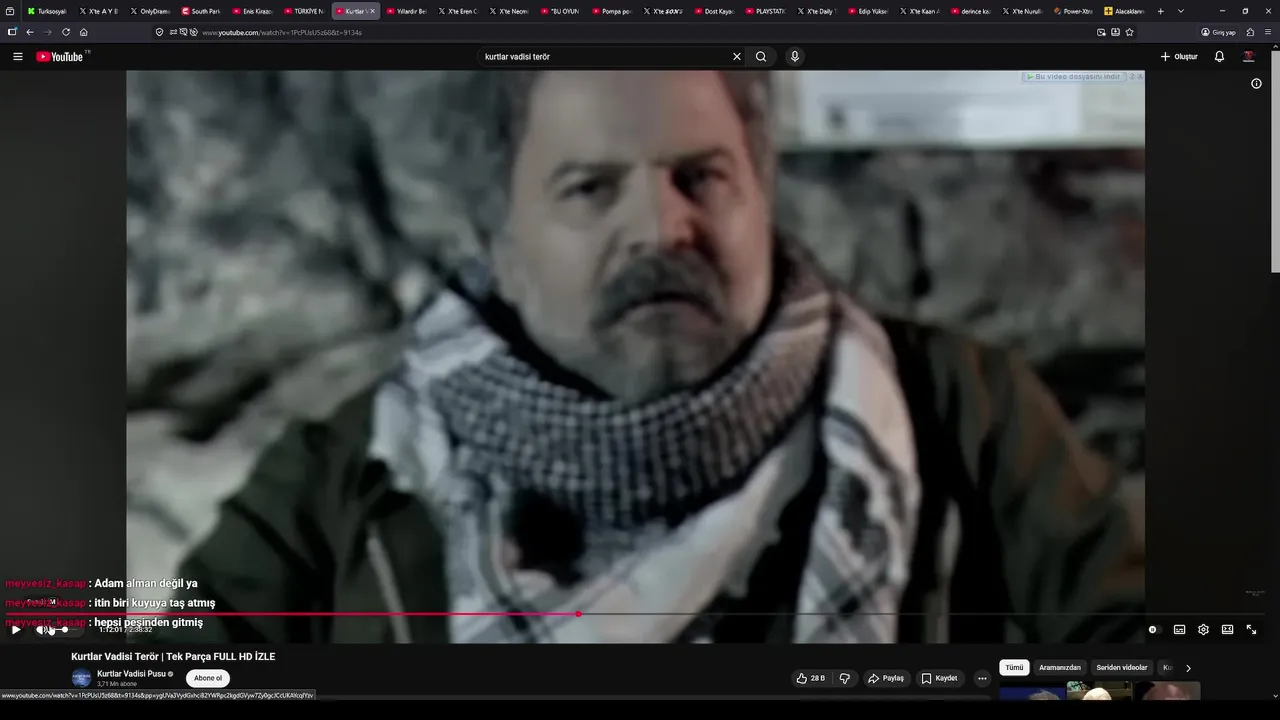Screen dimensions: 1280x720
Task: Open the Oluştur create menu
Action: [x=1179, y=57]
